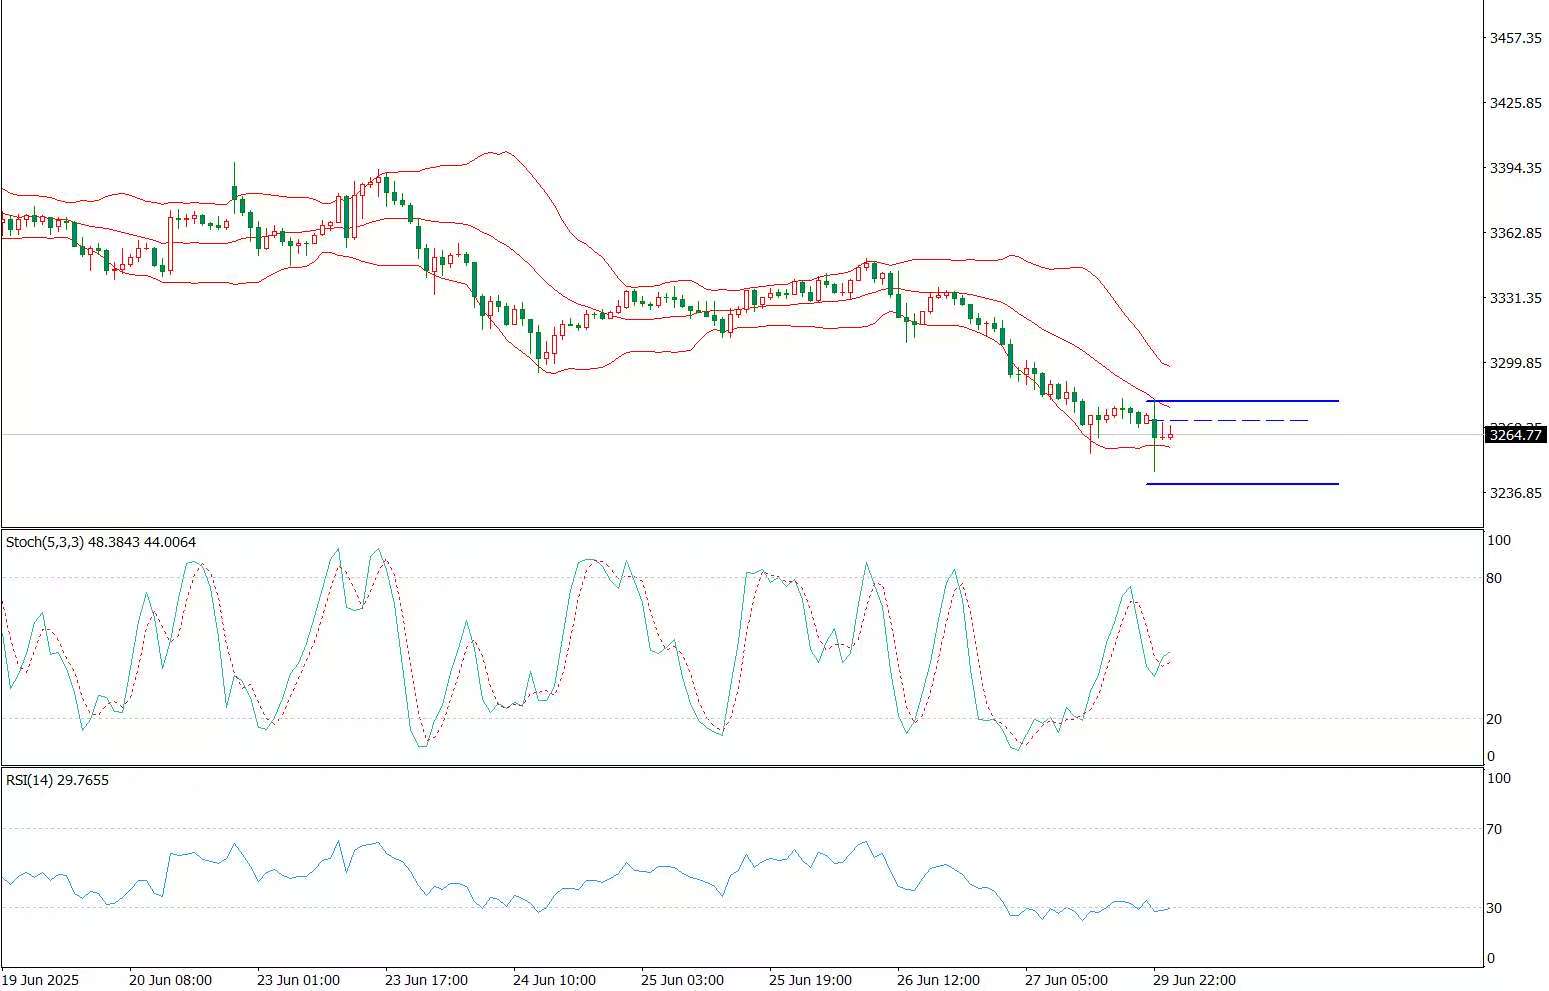Click the 19 Jun 2025 date label
The width and height of the screenshot is (1549, 991).
tap(41, 980)
